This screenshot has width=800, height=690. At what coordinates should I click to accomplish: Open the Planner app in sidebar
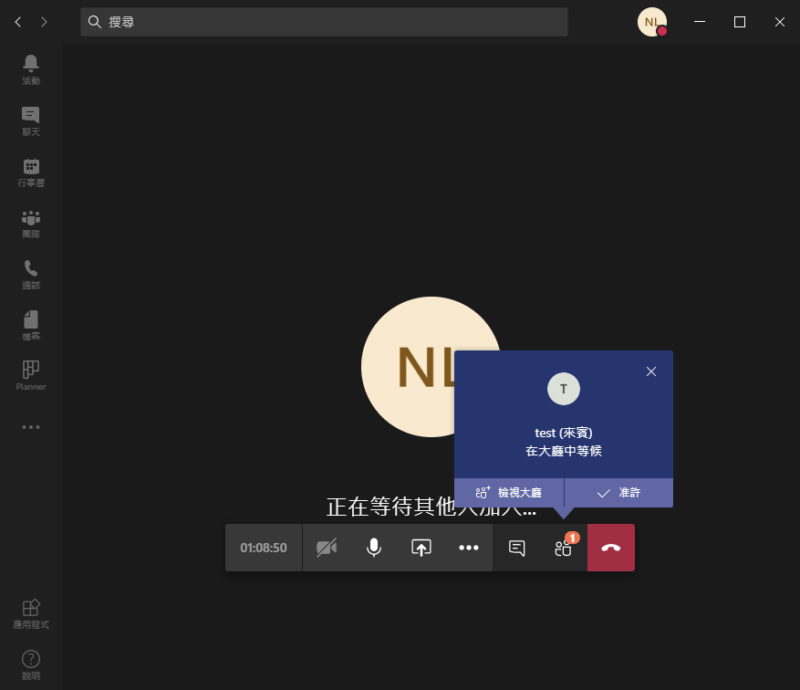coord(31,375)
